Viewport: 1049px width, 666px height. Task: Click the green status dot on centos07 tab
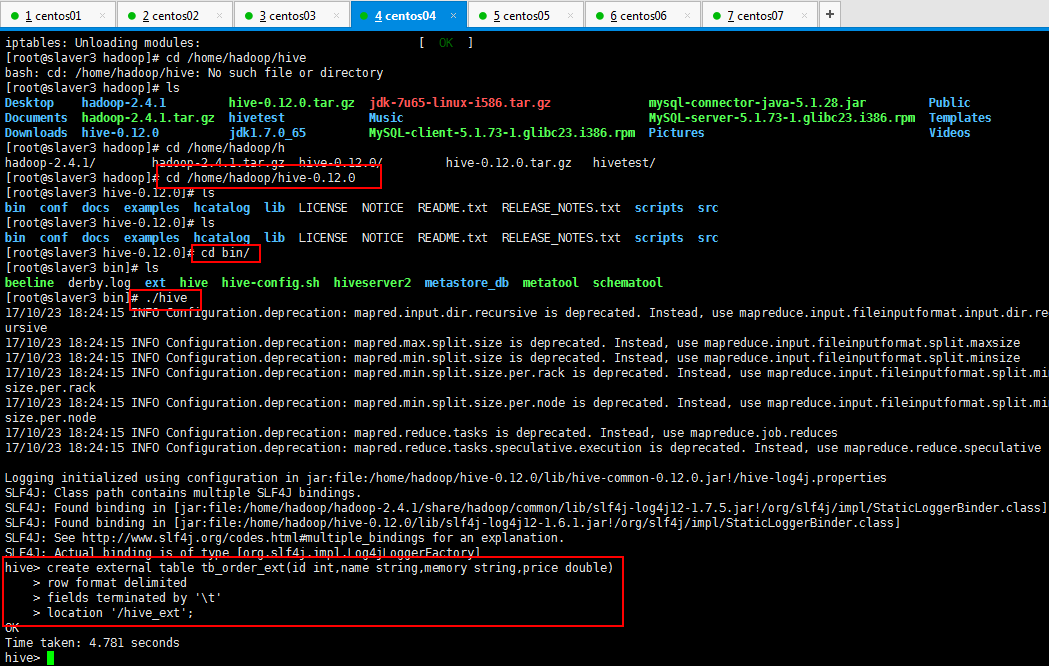[x=717, y=15]
